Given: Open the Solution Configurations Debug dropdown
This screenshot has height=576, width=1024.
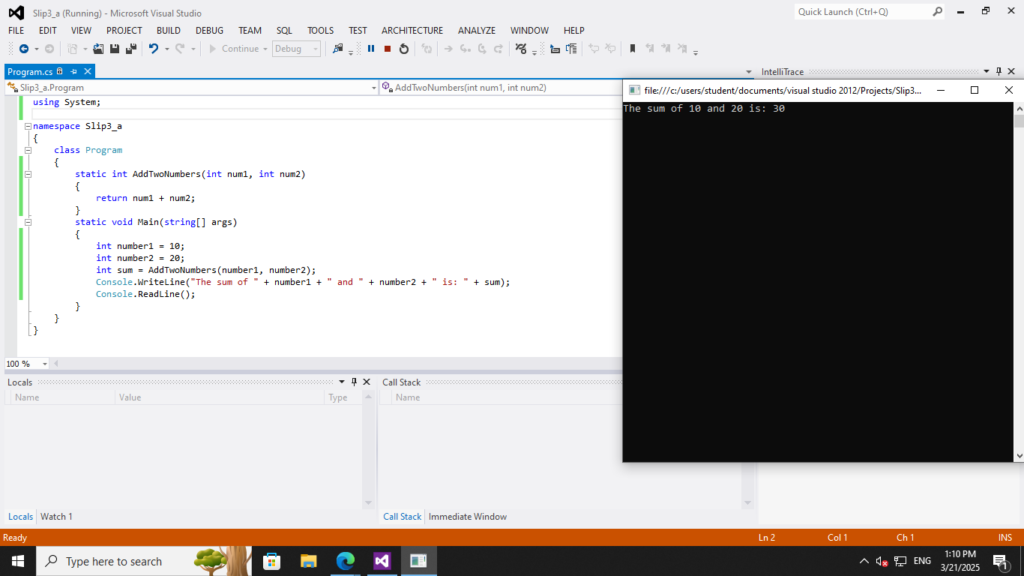Looking at the screenshot, I should point(296,49).
